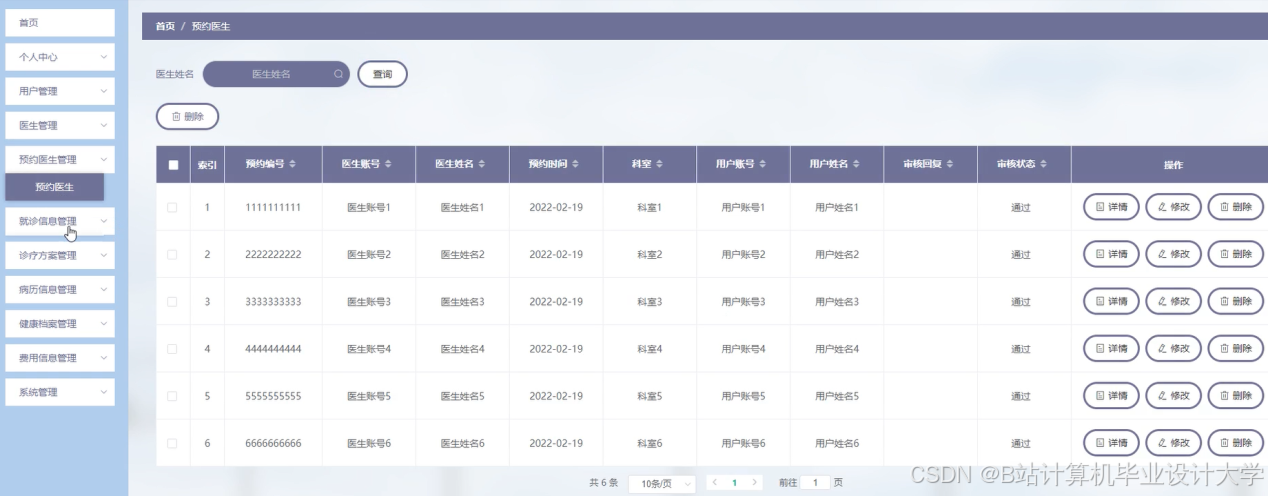
Task: Expand the 用户管理 sidebar menu
Action: point(60,91)
